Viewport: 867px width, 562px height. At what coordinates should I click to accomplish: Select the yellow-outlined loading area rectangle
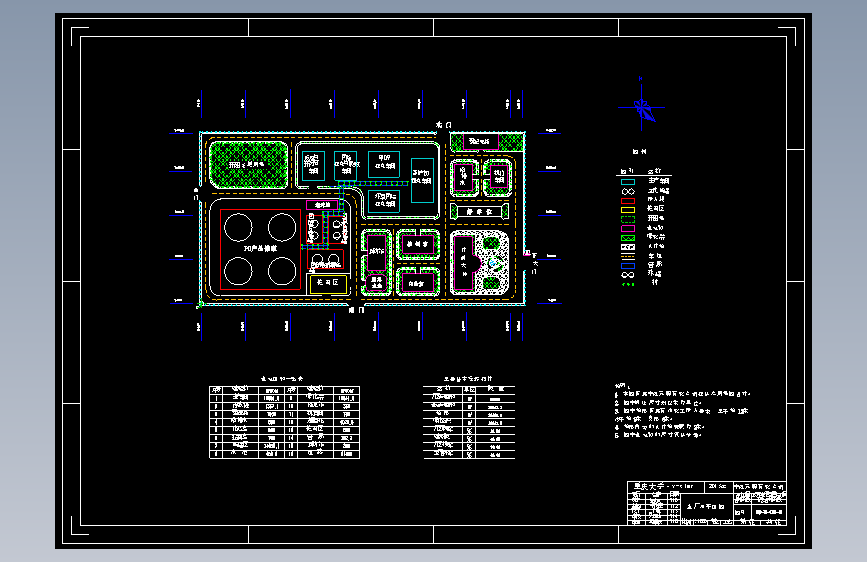(x=328, y=284)
